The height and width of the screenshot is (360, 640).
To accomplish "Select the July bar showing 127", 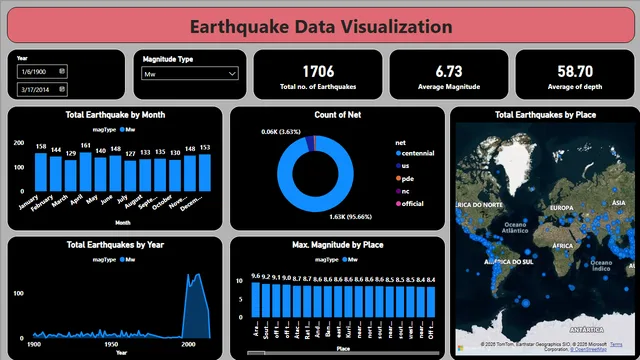I will click(x=130, y=176).
